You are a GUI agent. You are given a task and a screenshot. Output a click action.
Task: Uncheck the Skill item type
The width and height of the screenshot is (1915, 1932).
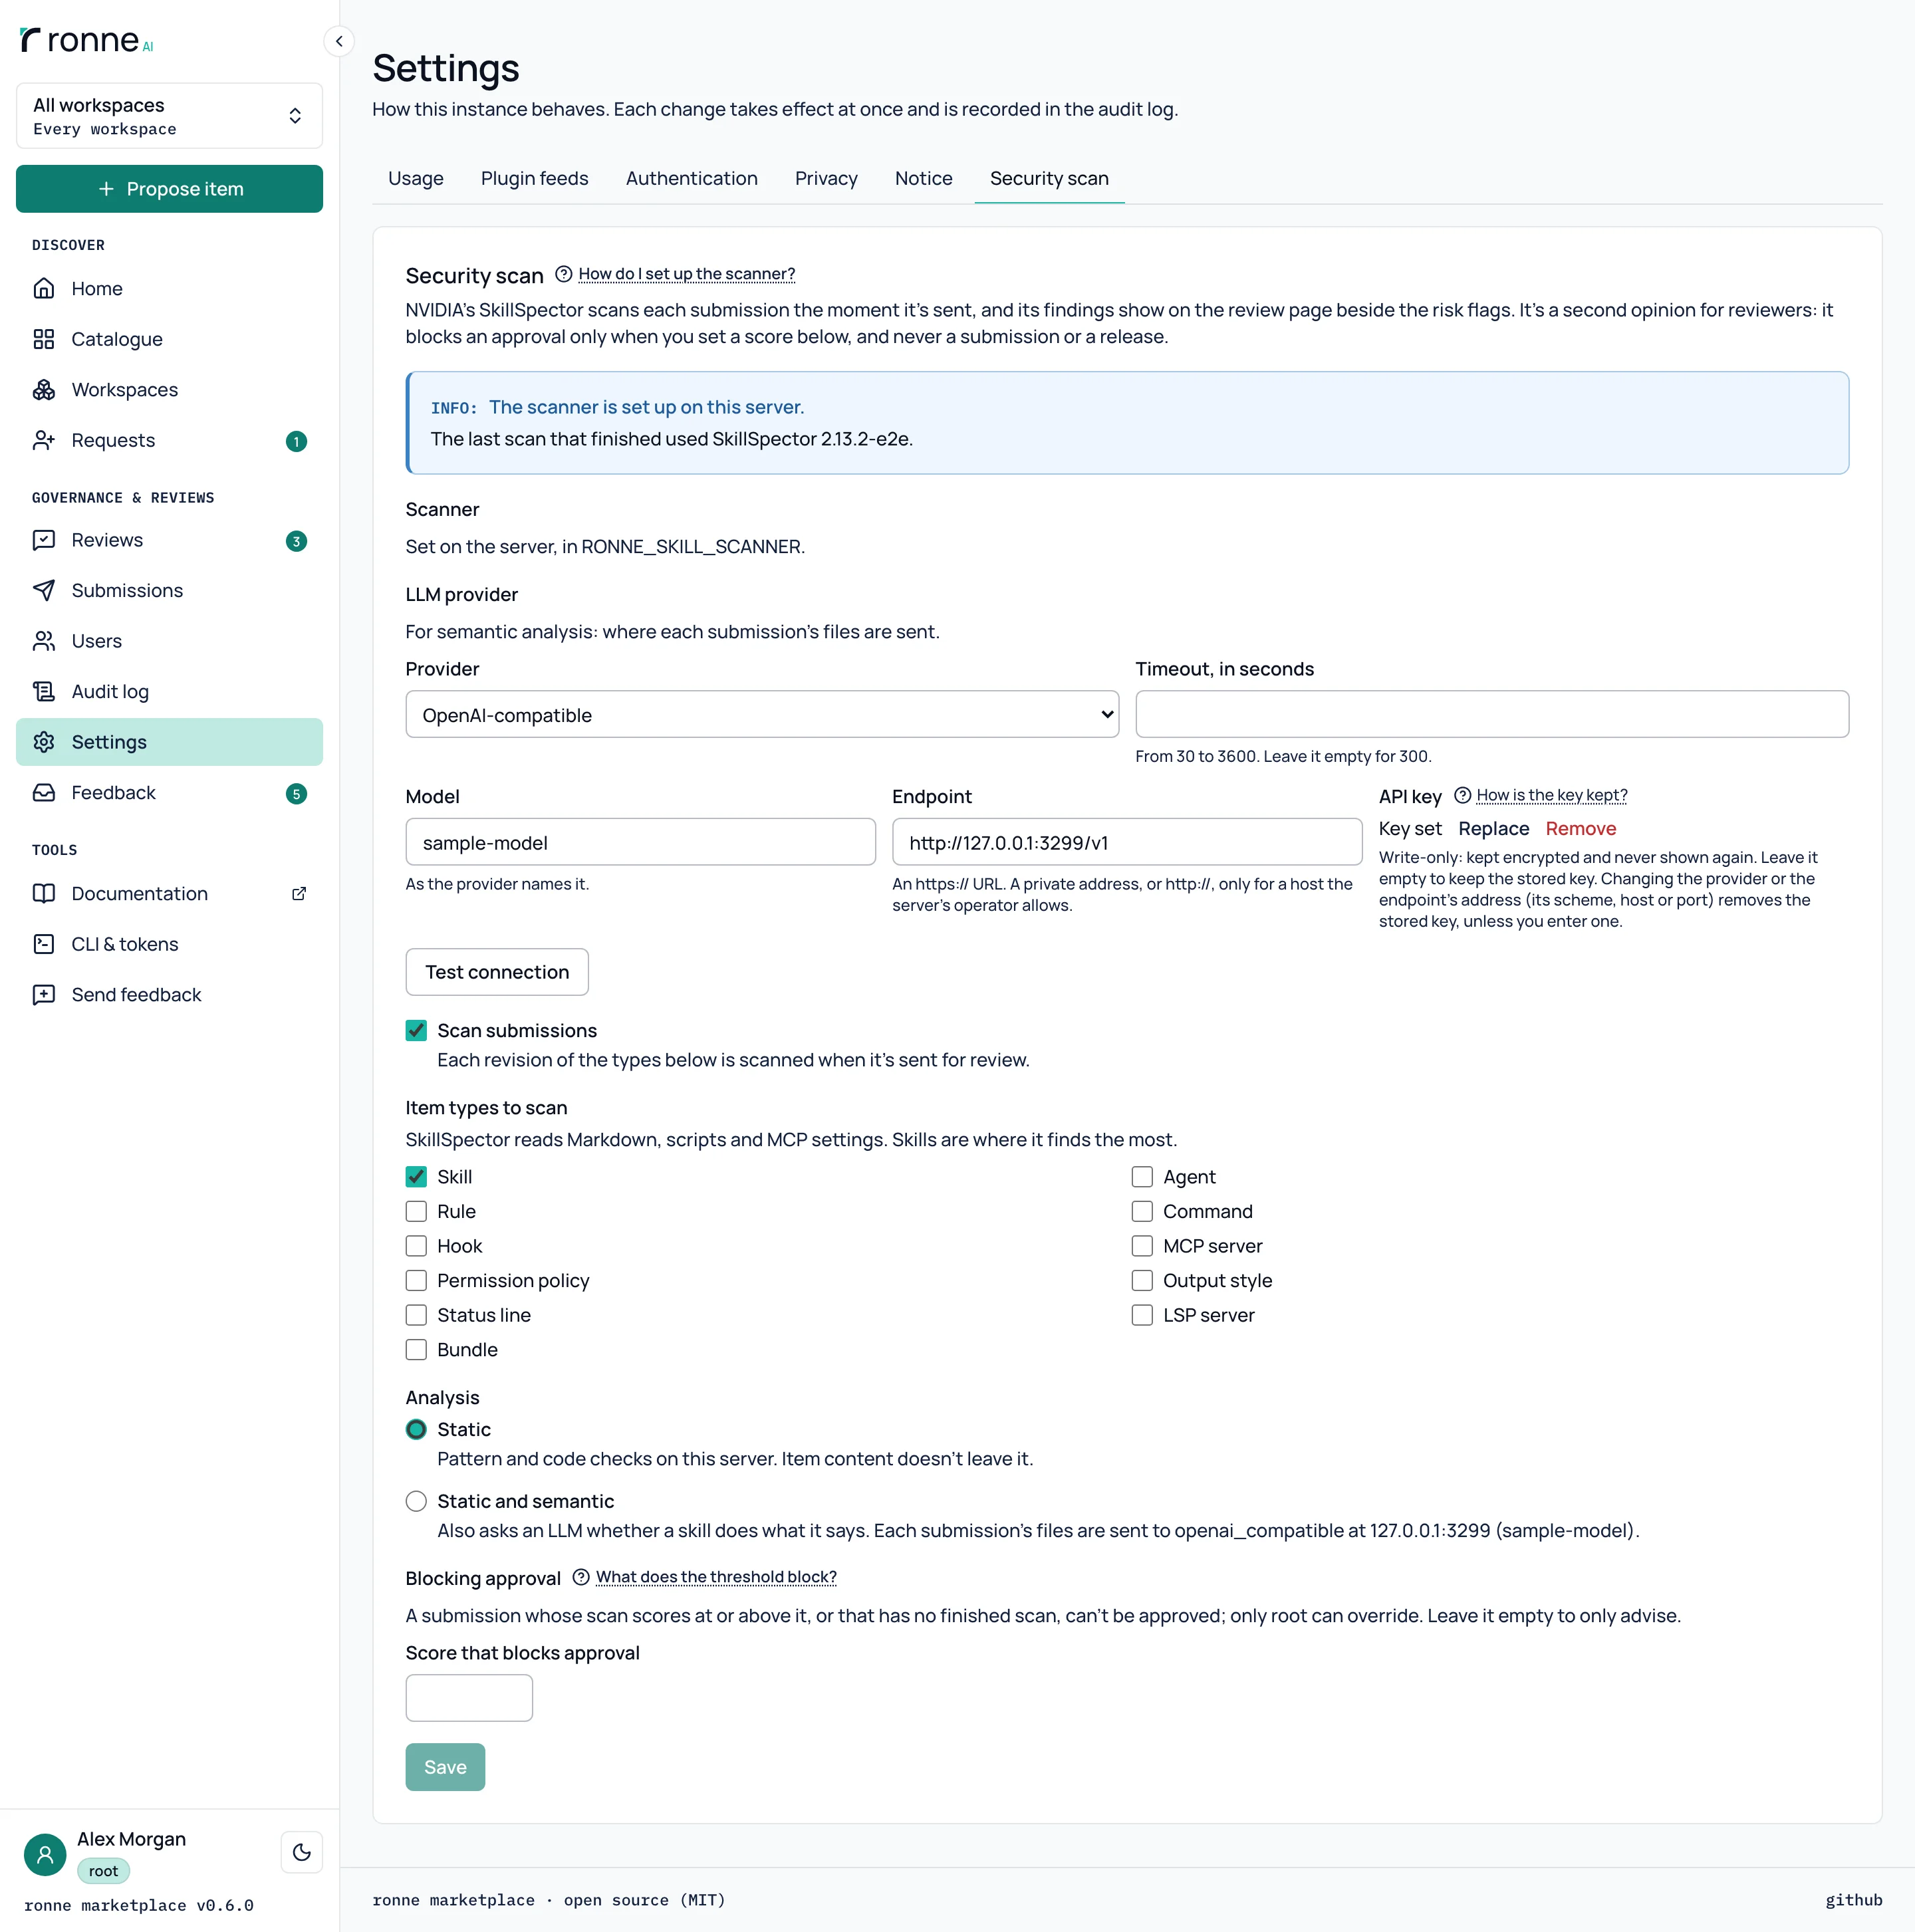pyautogui.click(x=416, y=1177)
